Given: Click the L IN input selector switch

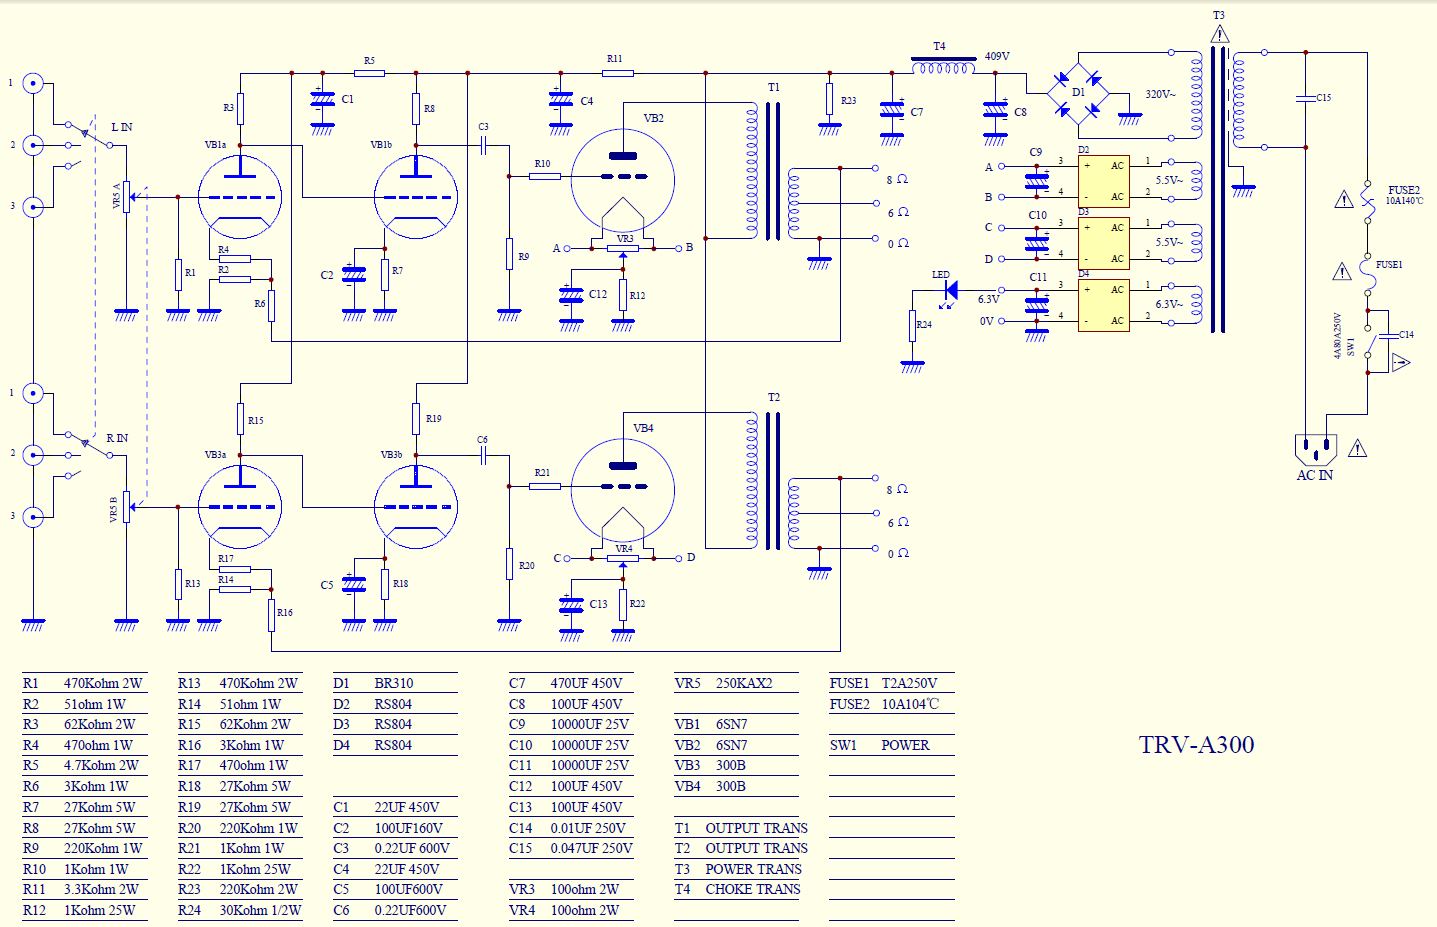Looking at the screenshot, I should tap(90, 135).
